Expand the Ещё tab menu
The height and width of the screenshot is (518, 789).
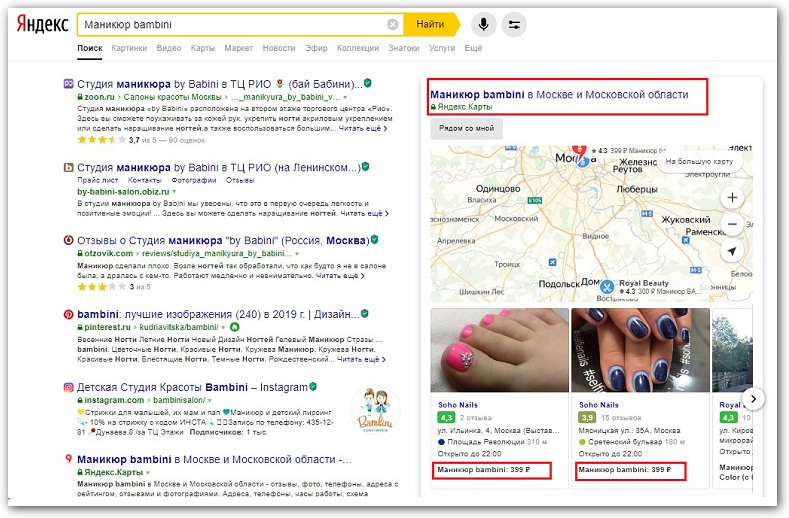(x=473, y=48)
